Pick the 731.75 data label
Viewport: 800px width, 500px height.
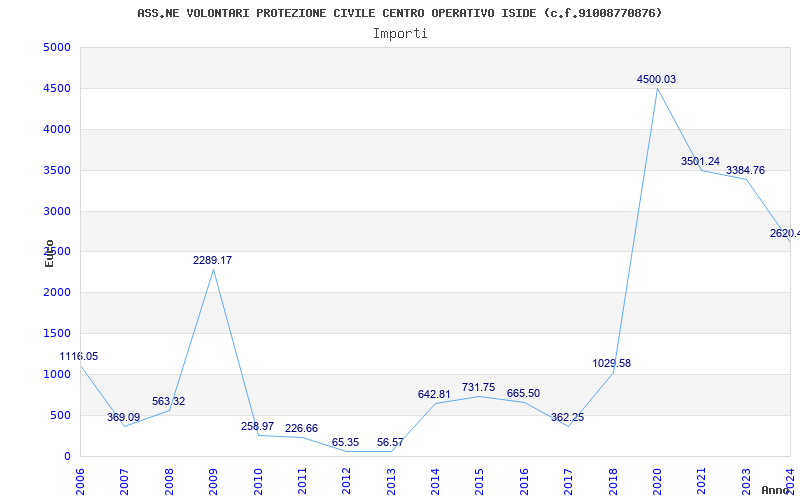point(478,388)
